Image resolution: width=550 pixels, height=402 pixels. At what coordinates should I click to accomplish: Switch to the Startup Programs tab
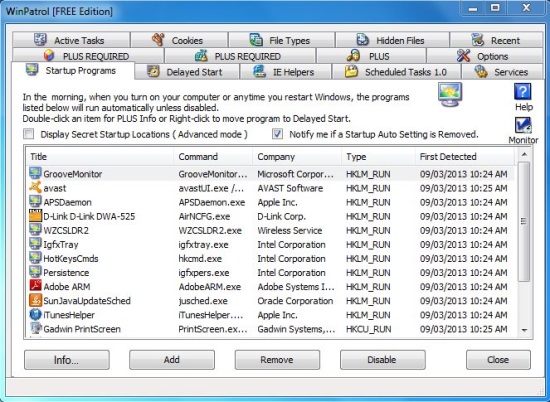pos(73,71)
